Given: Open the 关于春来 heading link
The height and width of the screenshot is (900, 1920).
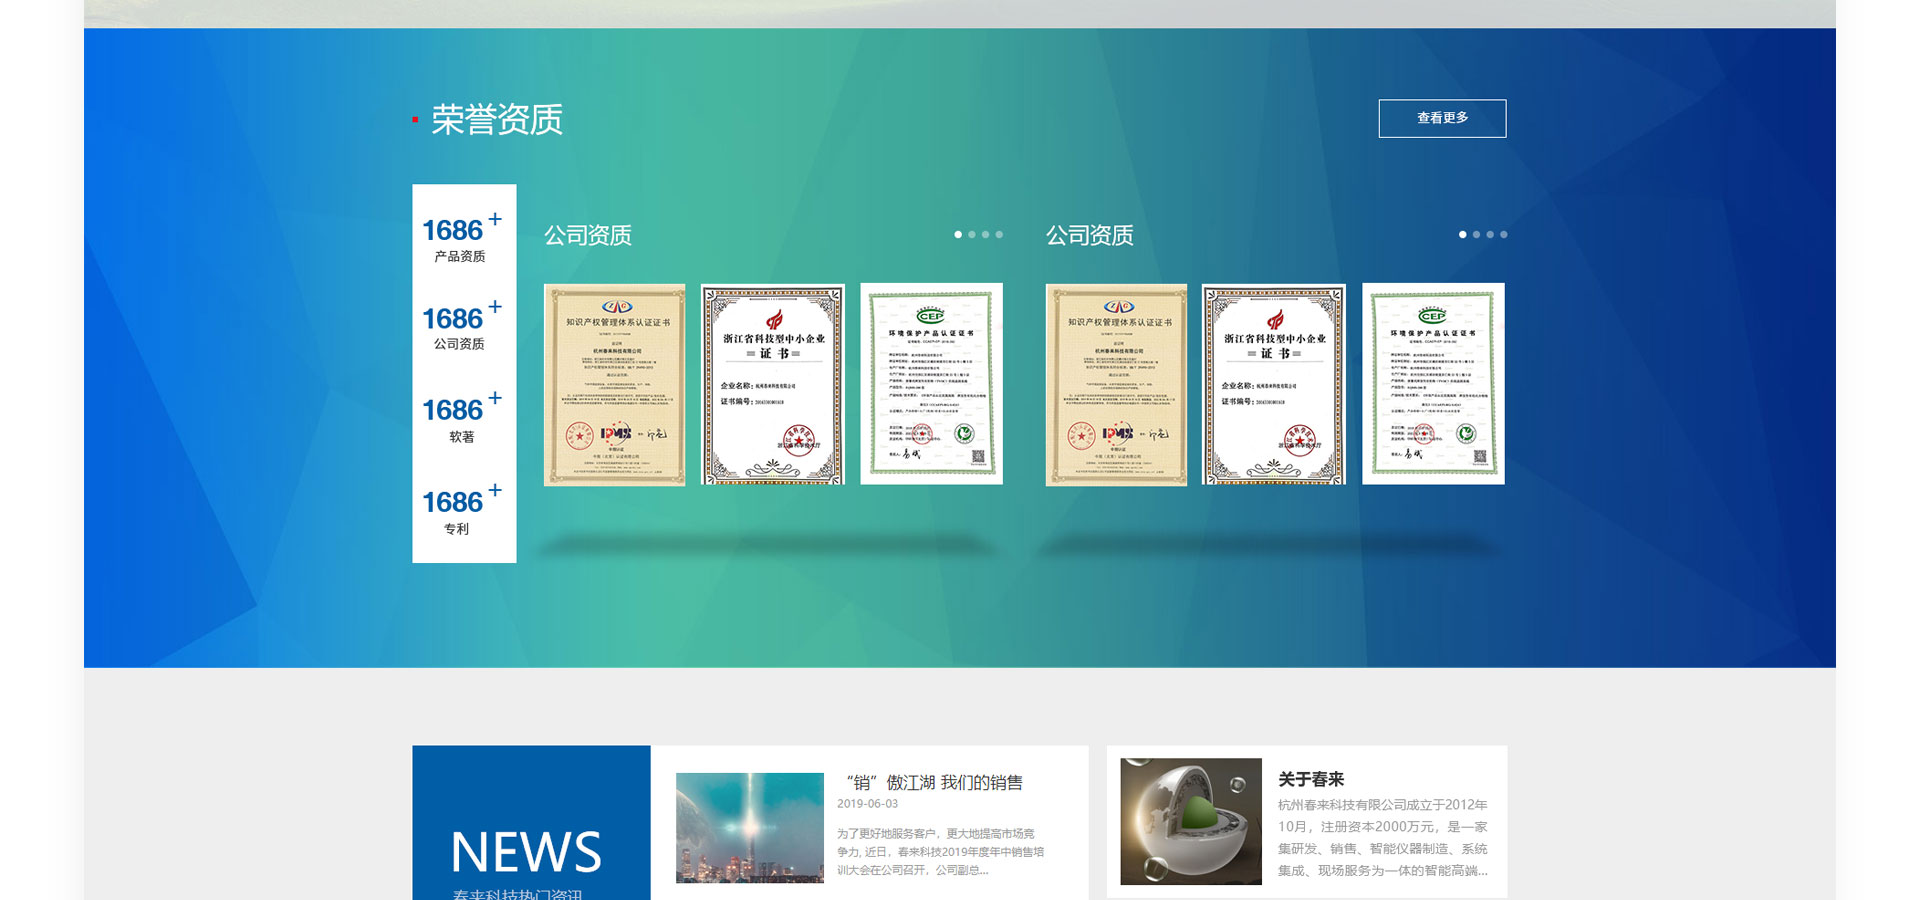Looking at the screenshot, I should click(1310, 779).
